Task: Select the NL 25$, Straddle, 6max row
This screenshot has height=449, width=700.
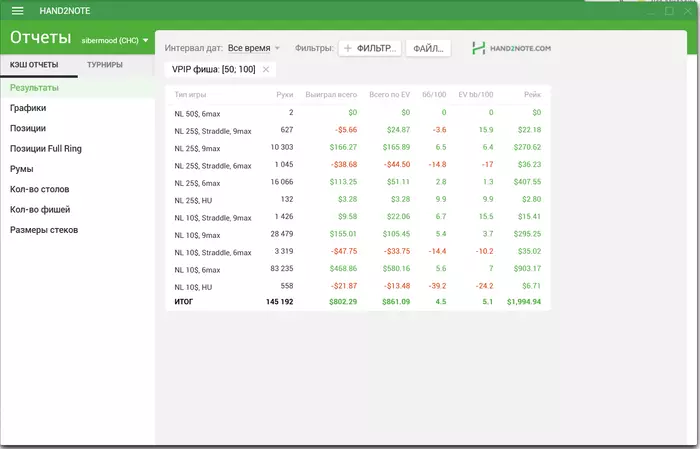Action: click(x=358, y=165)
